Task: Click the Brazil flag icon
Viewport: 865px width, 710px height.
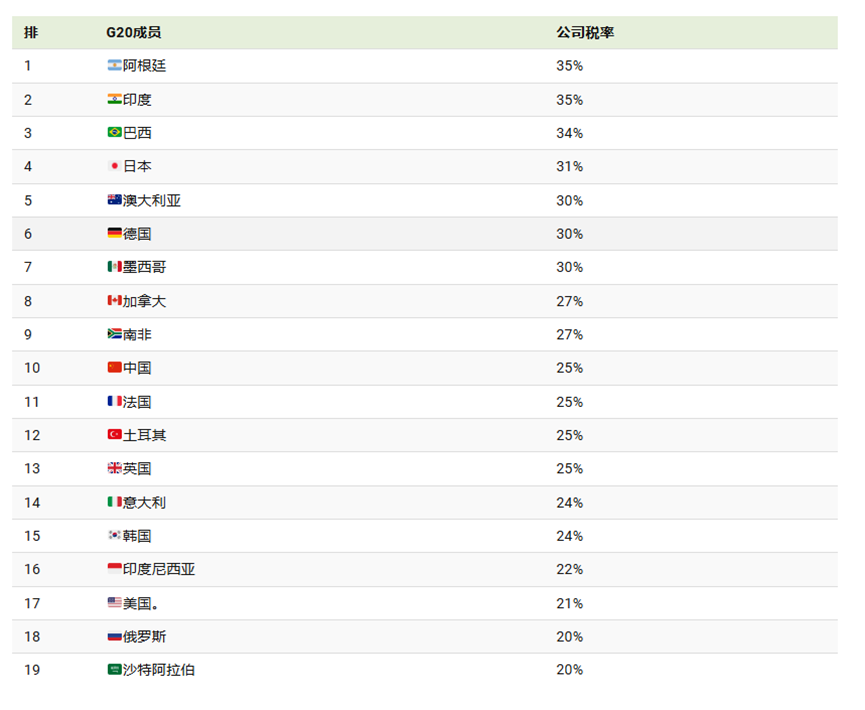Action: point(114,132)
